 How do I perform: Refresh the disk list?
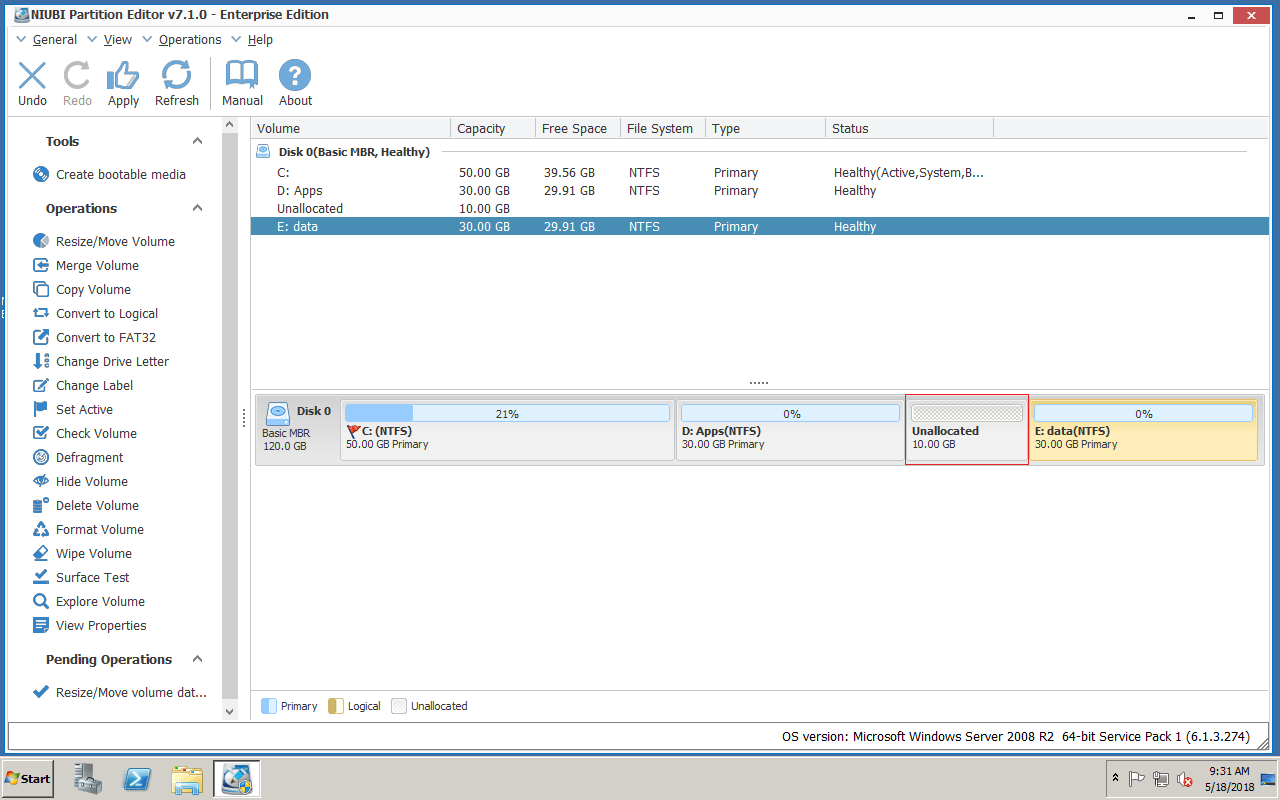pos(177,83)
